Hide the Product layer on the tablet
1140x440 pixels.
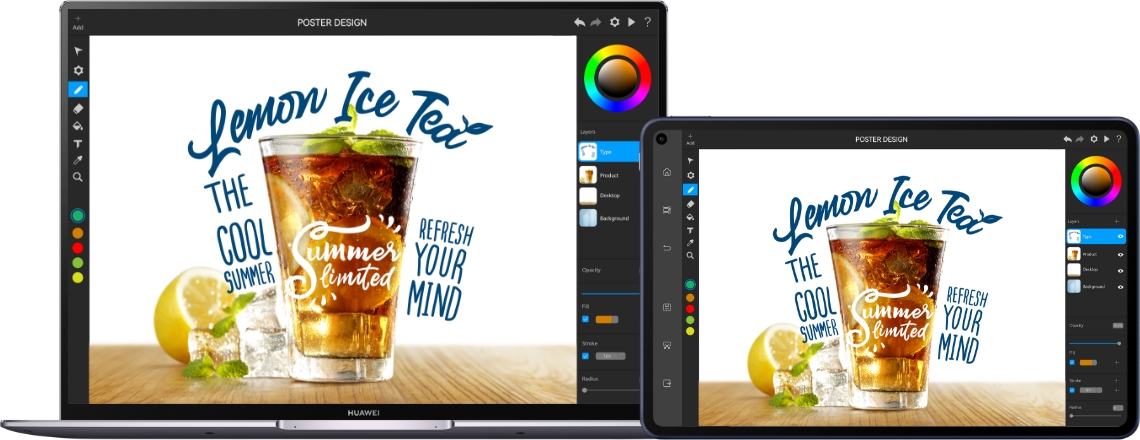click(1120, 255)
